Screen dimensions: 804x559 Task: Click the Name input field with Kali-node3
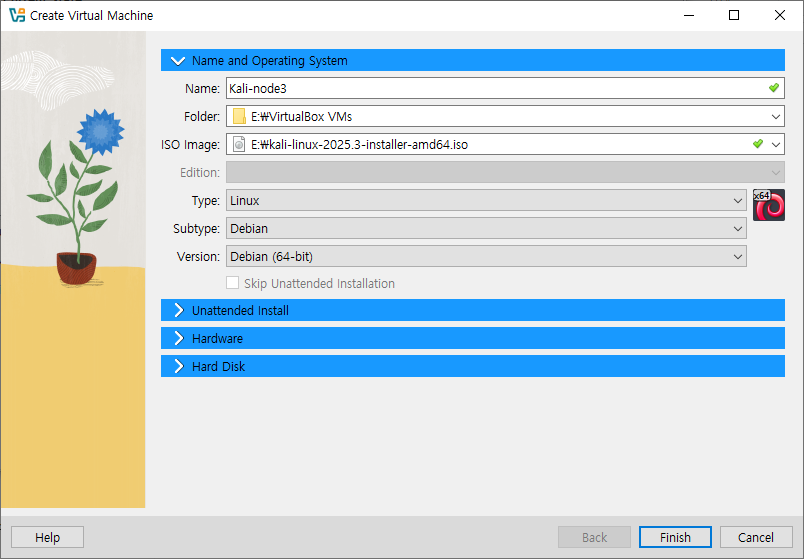click(x=505, y=88)
